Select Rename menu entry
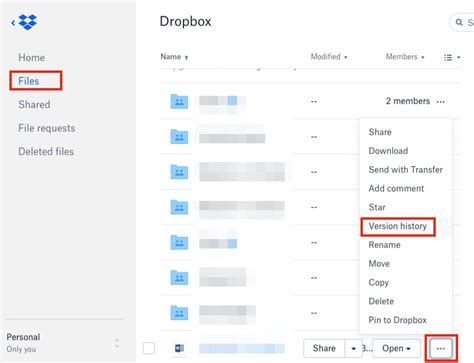This screenshot has height=363, width=474. coord(384,245)
